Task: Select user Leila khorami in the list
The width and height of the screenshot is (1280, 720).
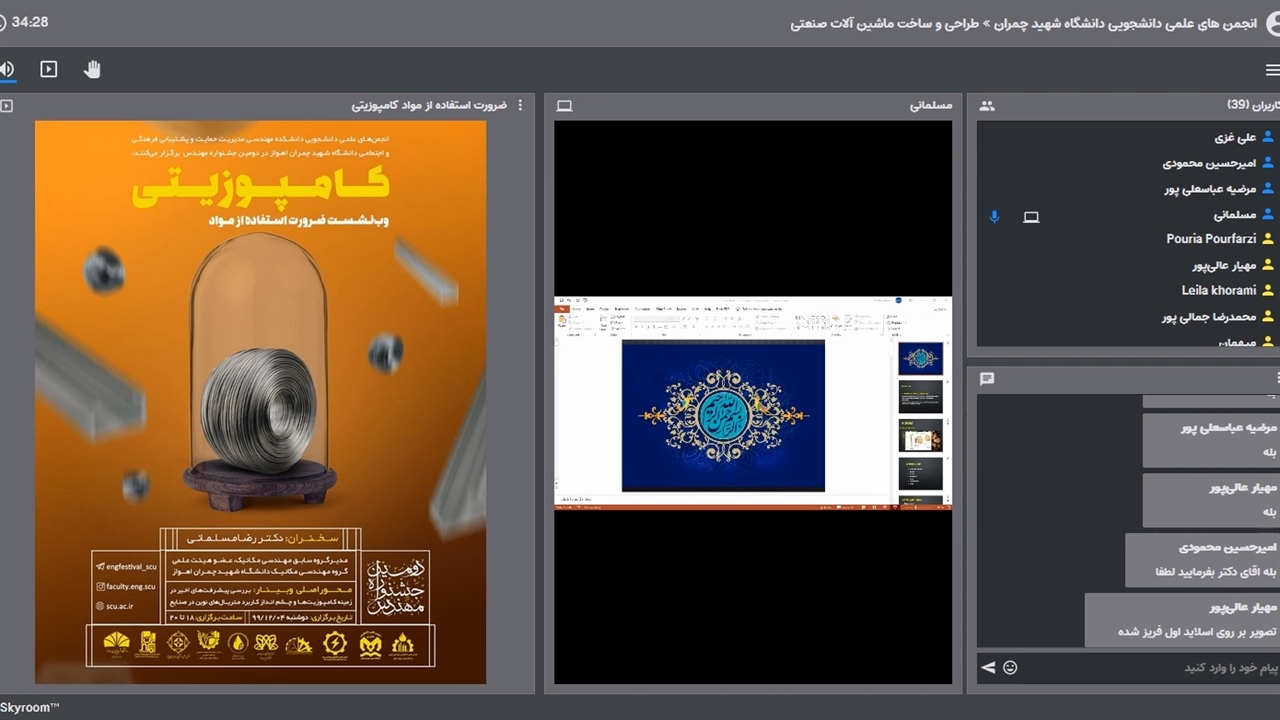Action: click(x=1218, y=290)
